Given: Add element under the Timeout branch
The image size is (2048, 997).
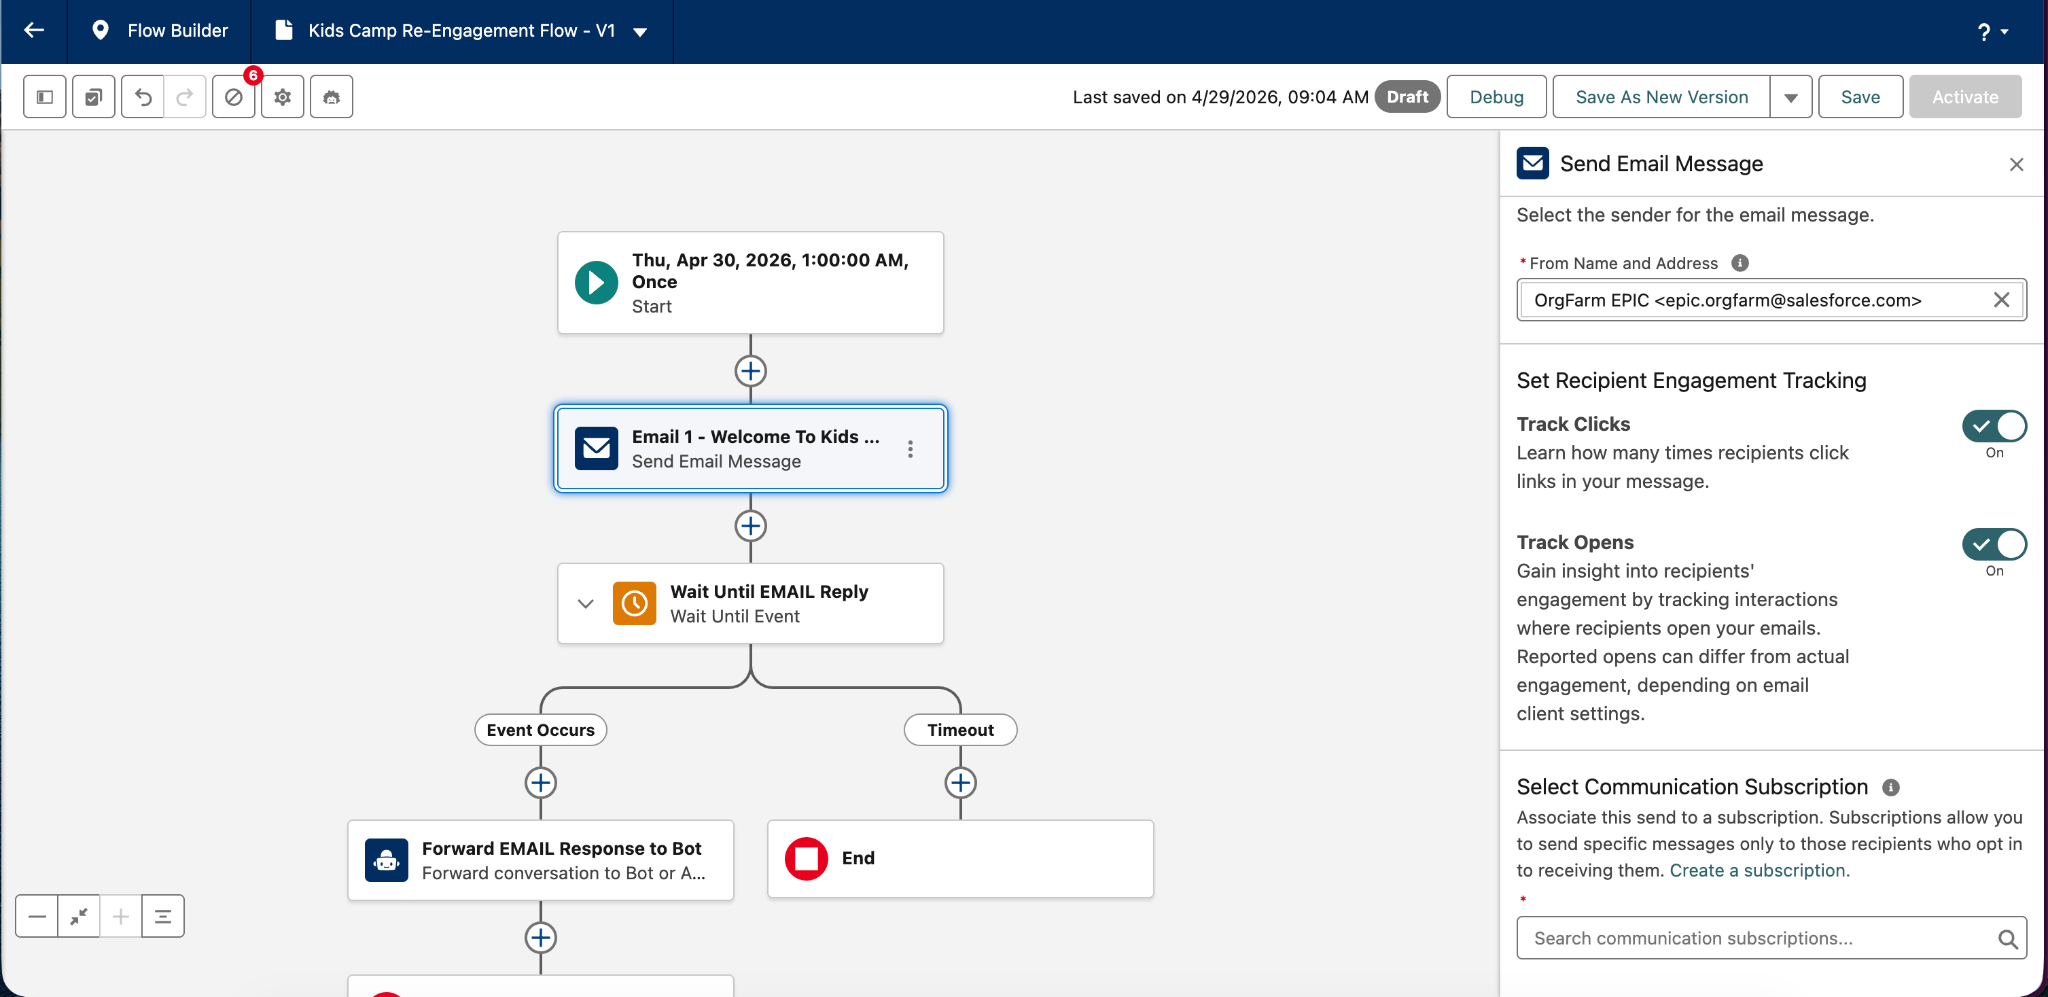Looking at the screenshot, I should pyautogui.click(x=961, y=783).
